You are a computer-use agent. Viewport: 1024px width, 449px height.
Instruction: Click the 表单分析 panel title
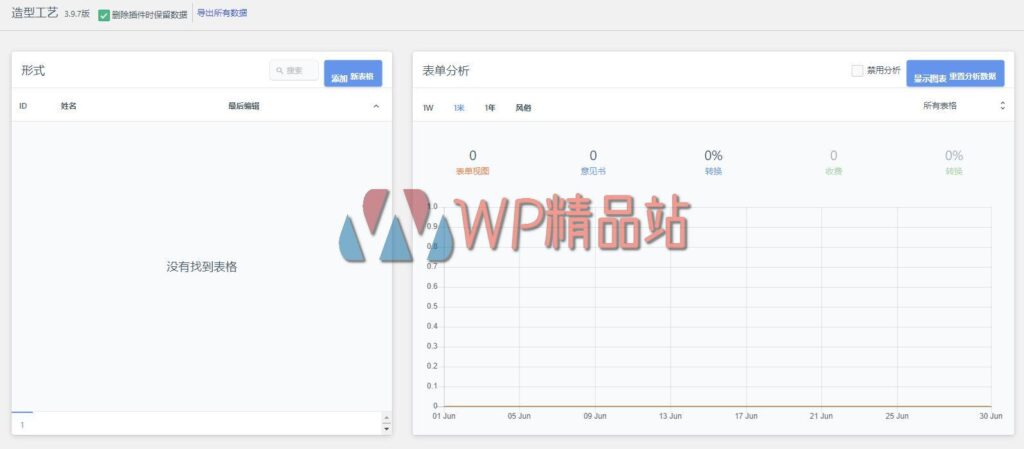tap(446, 71)
